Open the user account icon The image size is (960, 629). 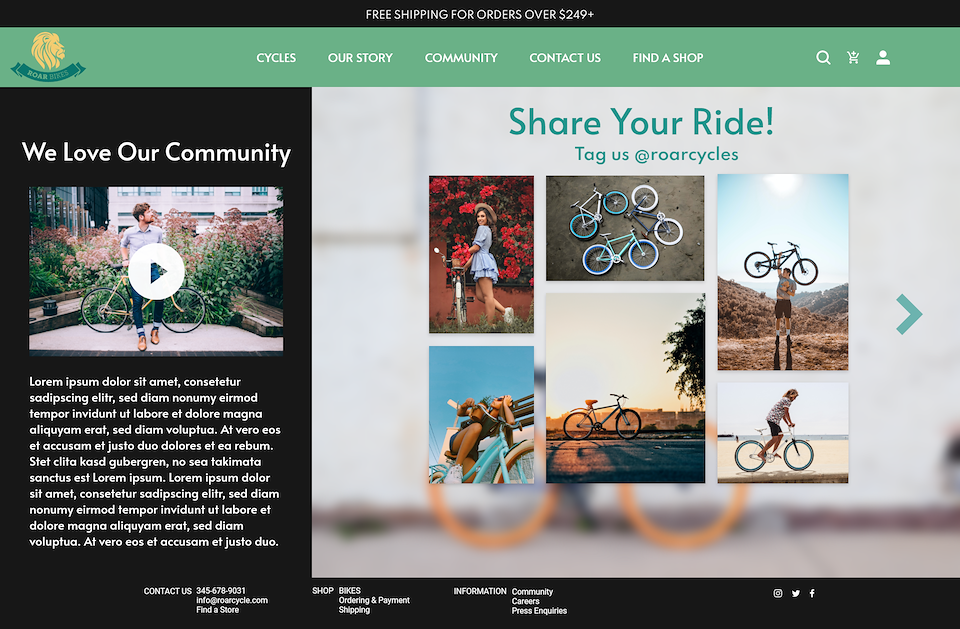point(883,58)
